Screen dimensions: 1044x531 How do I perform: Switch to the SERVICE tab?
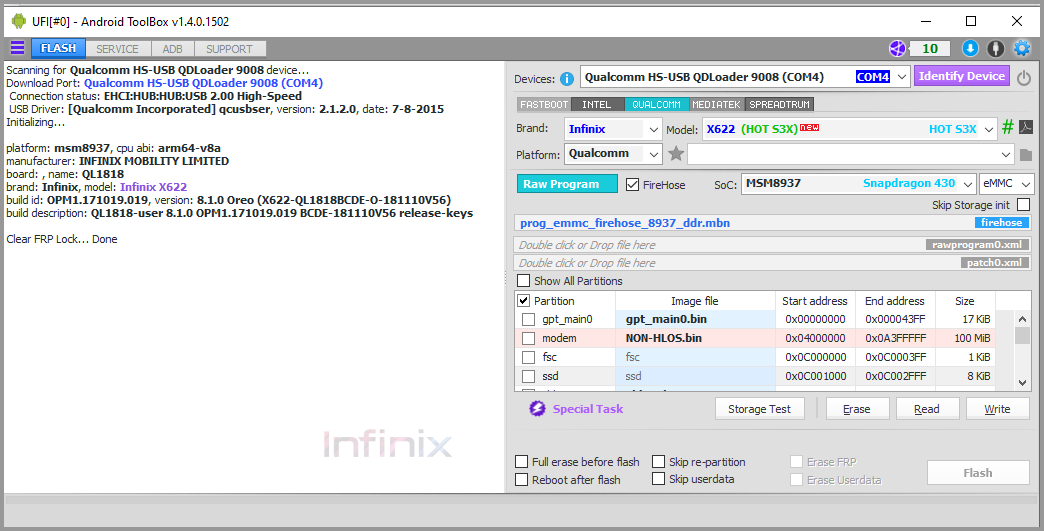[117, 49]
